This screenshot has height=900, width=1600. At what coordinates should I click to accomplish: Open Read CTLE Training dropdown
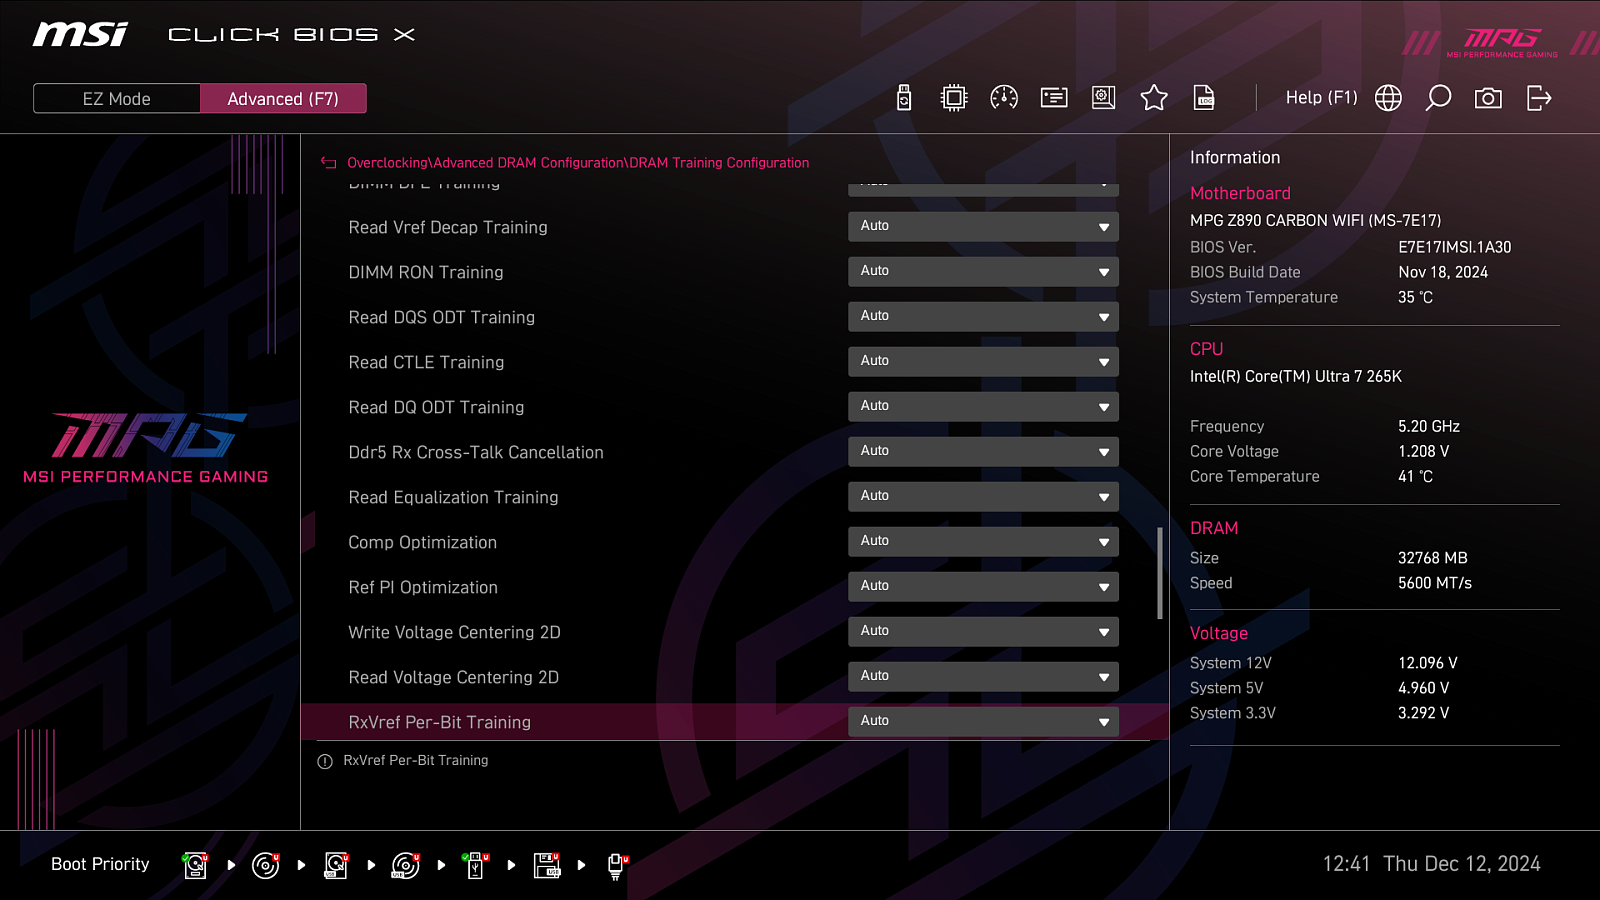(x=983, y=362)
